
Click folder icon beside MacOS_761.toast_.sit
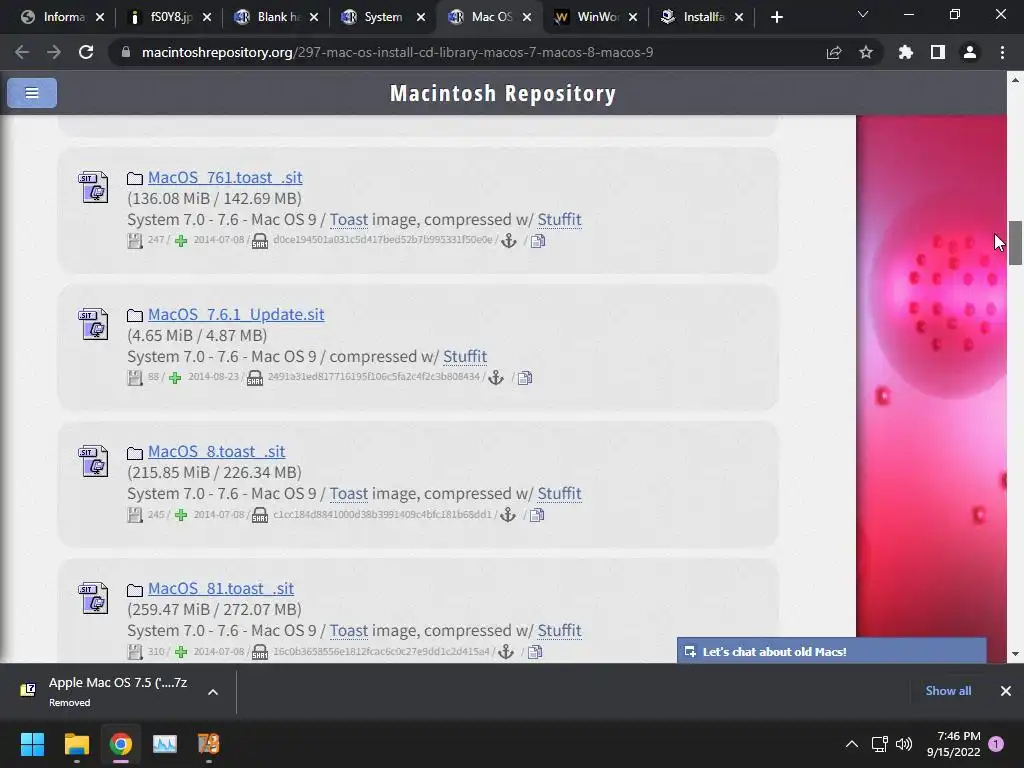click(x=135, y=178)
